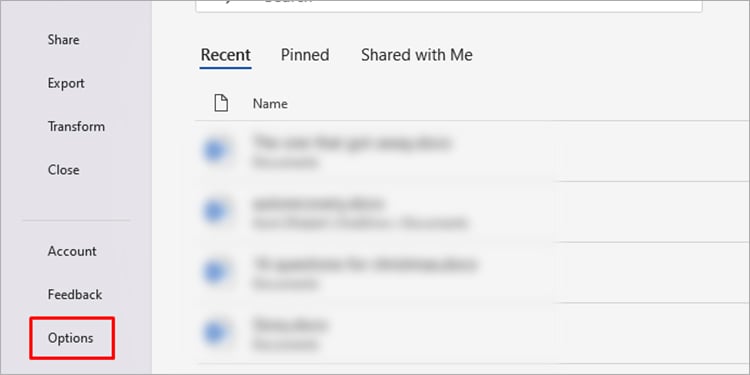The image size is (750, 375).
Task: Click the second recent document's Word icon
Action: [214, 211]
